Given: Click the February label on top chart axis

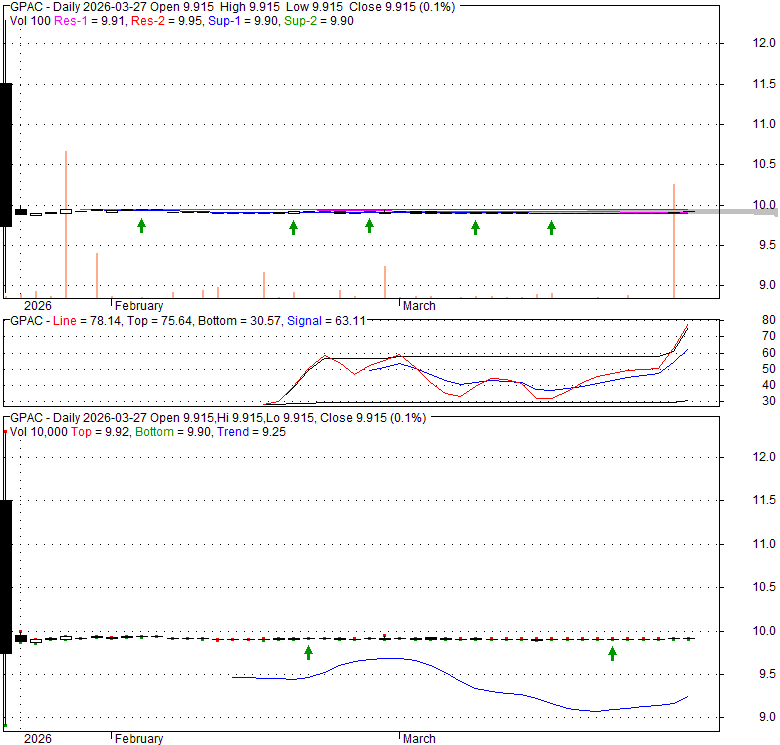Looking at the screenshot, I should click(139, 306).
